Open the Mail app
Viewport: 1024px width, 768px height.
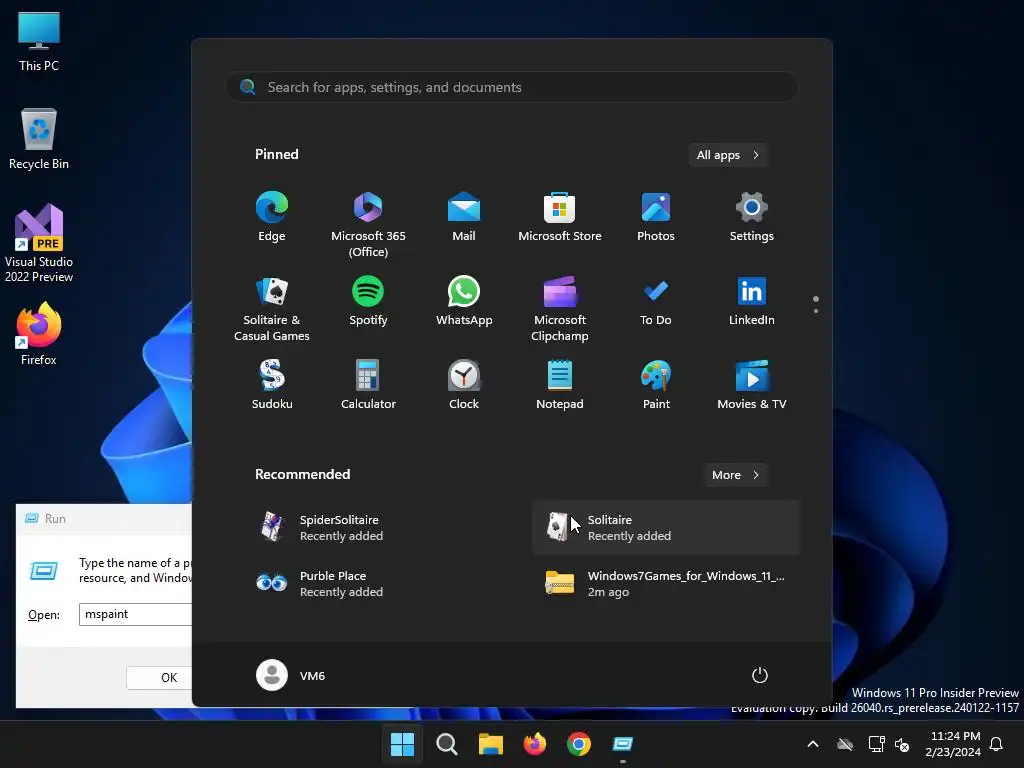click(x=464, y=217)
